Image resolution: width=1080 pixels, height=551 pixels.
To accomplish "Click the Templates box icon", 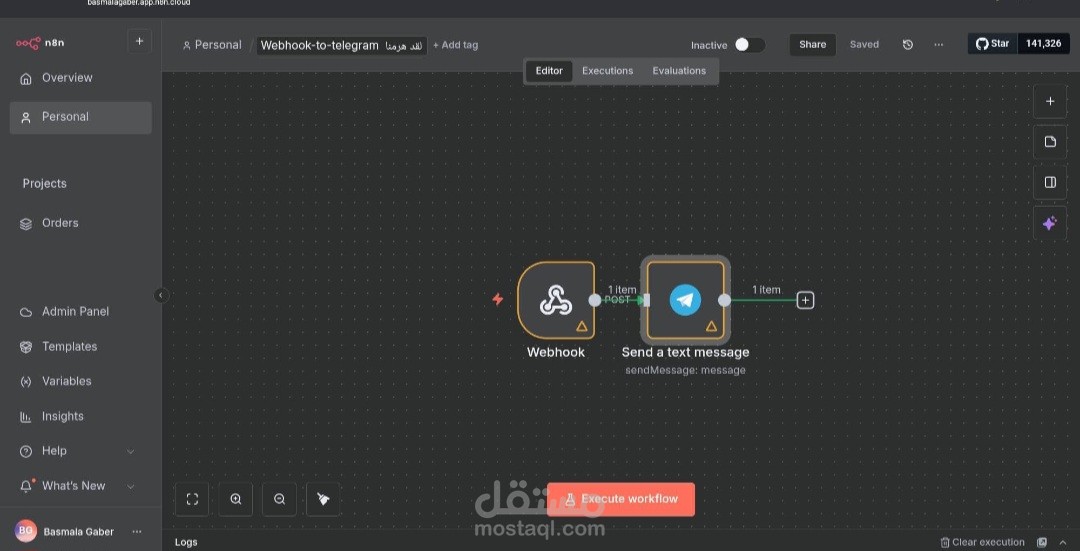I will tap(26, 346).
